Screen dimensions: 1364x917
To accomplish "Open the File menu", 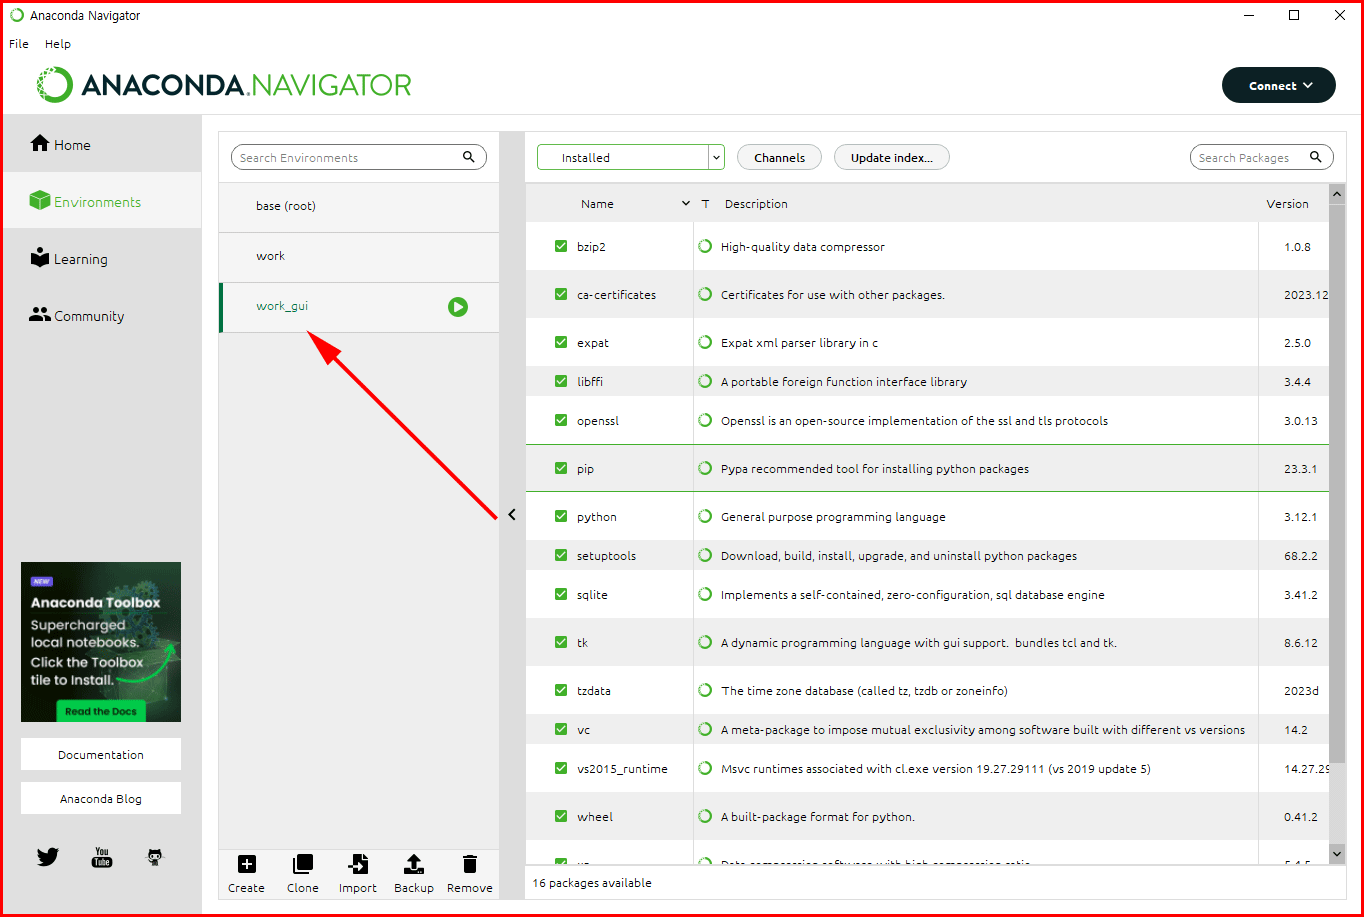I will pos(19,44).
